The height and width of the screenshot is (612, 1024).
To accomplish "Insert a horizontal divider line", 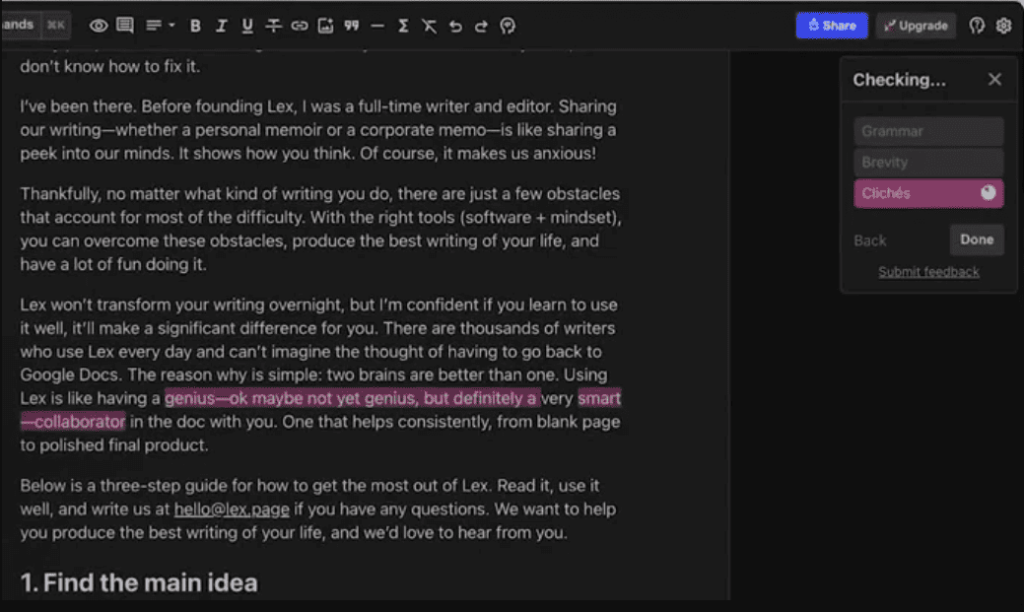I will [x=377, y=26].
